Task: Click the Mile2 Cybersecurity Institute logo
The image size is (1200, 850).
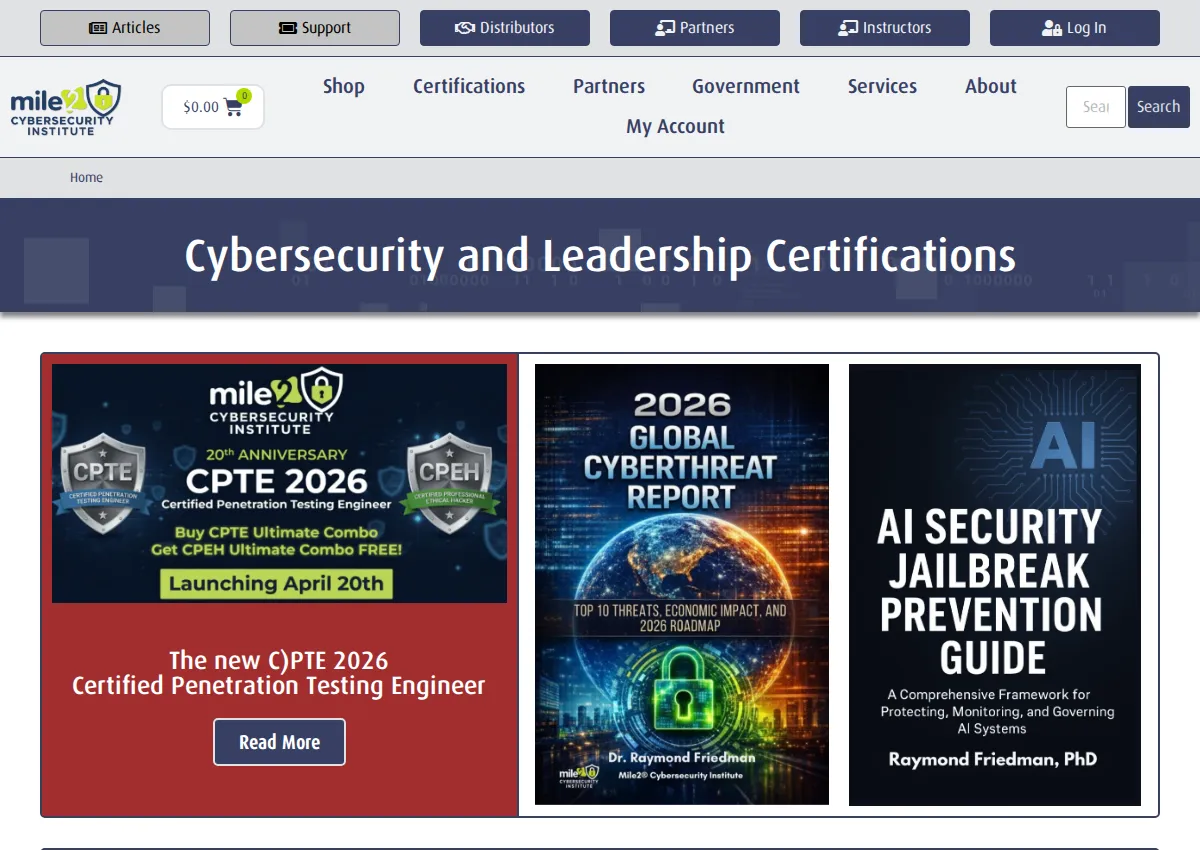Action: click(66, 107)
